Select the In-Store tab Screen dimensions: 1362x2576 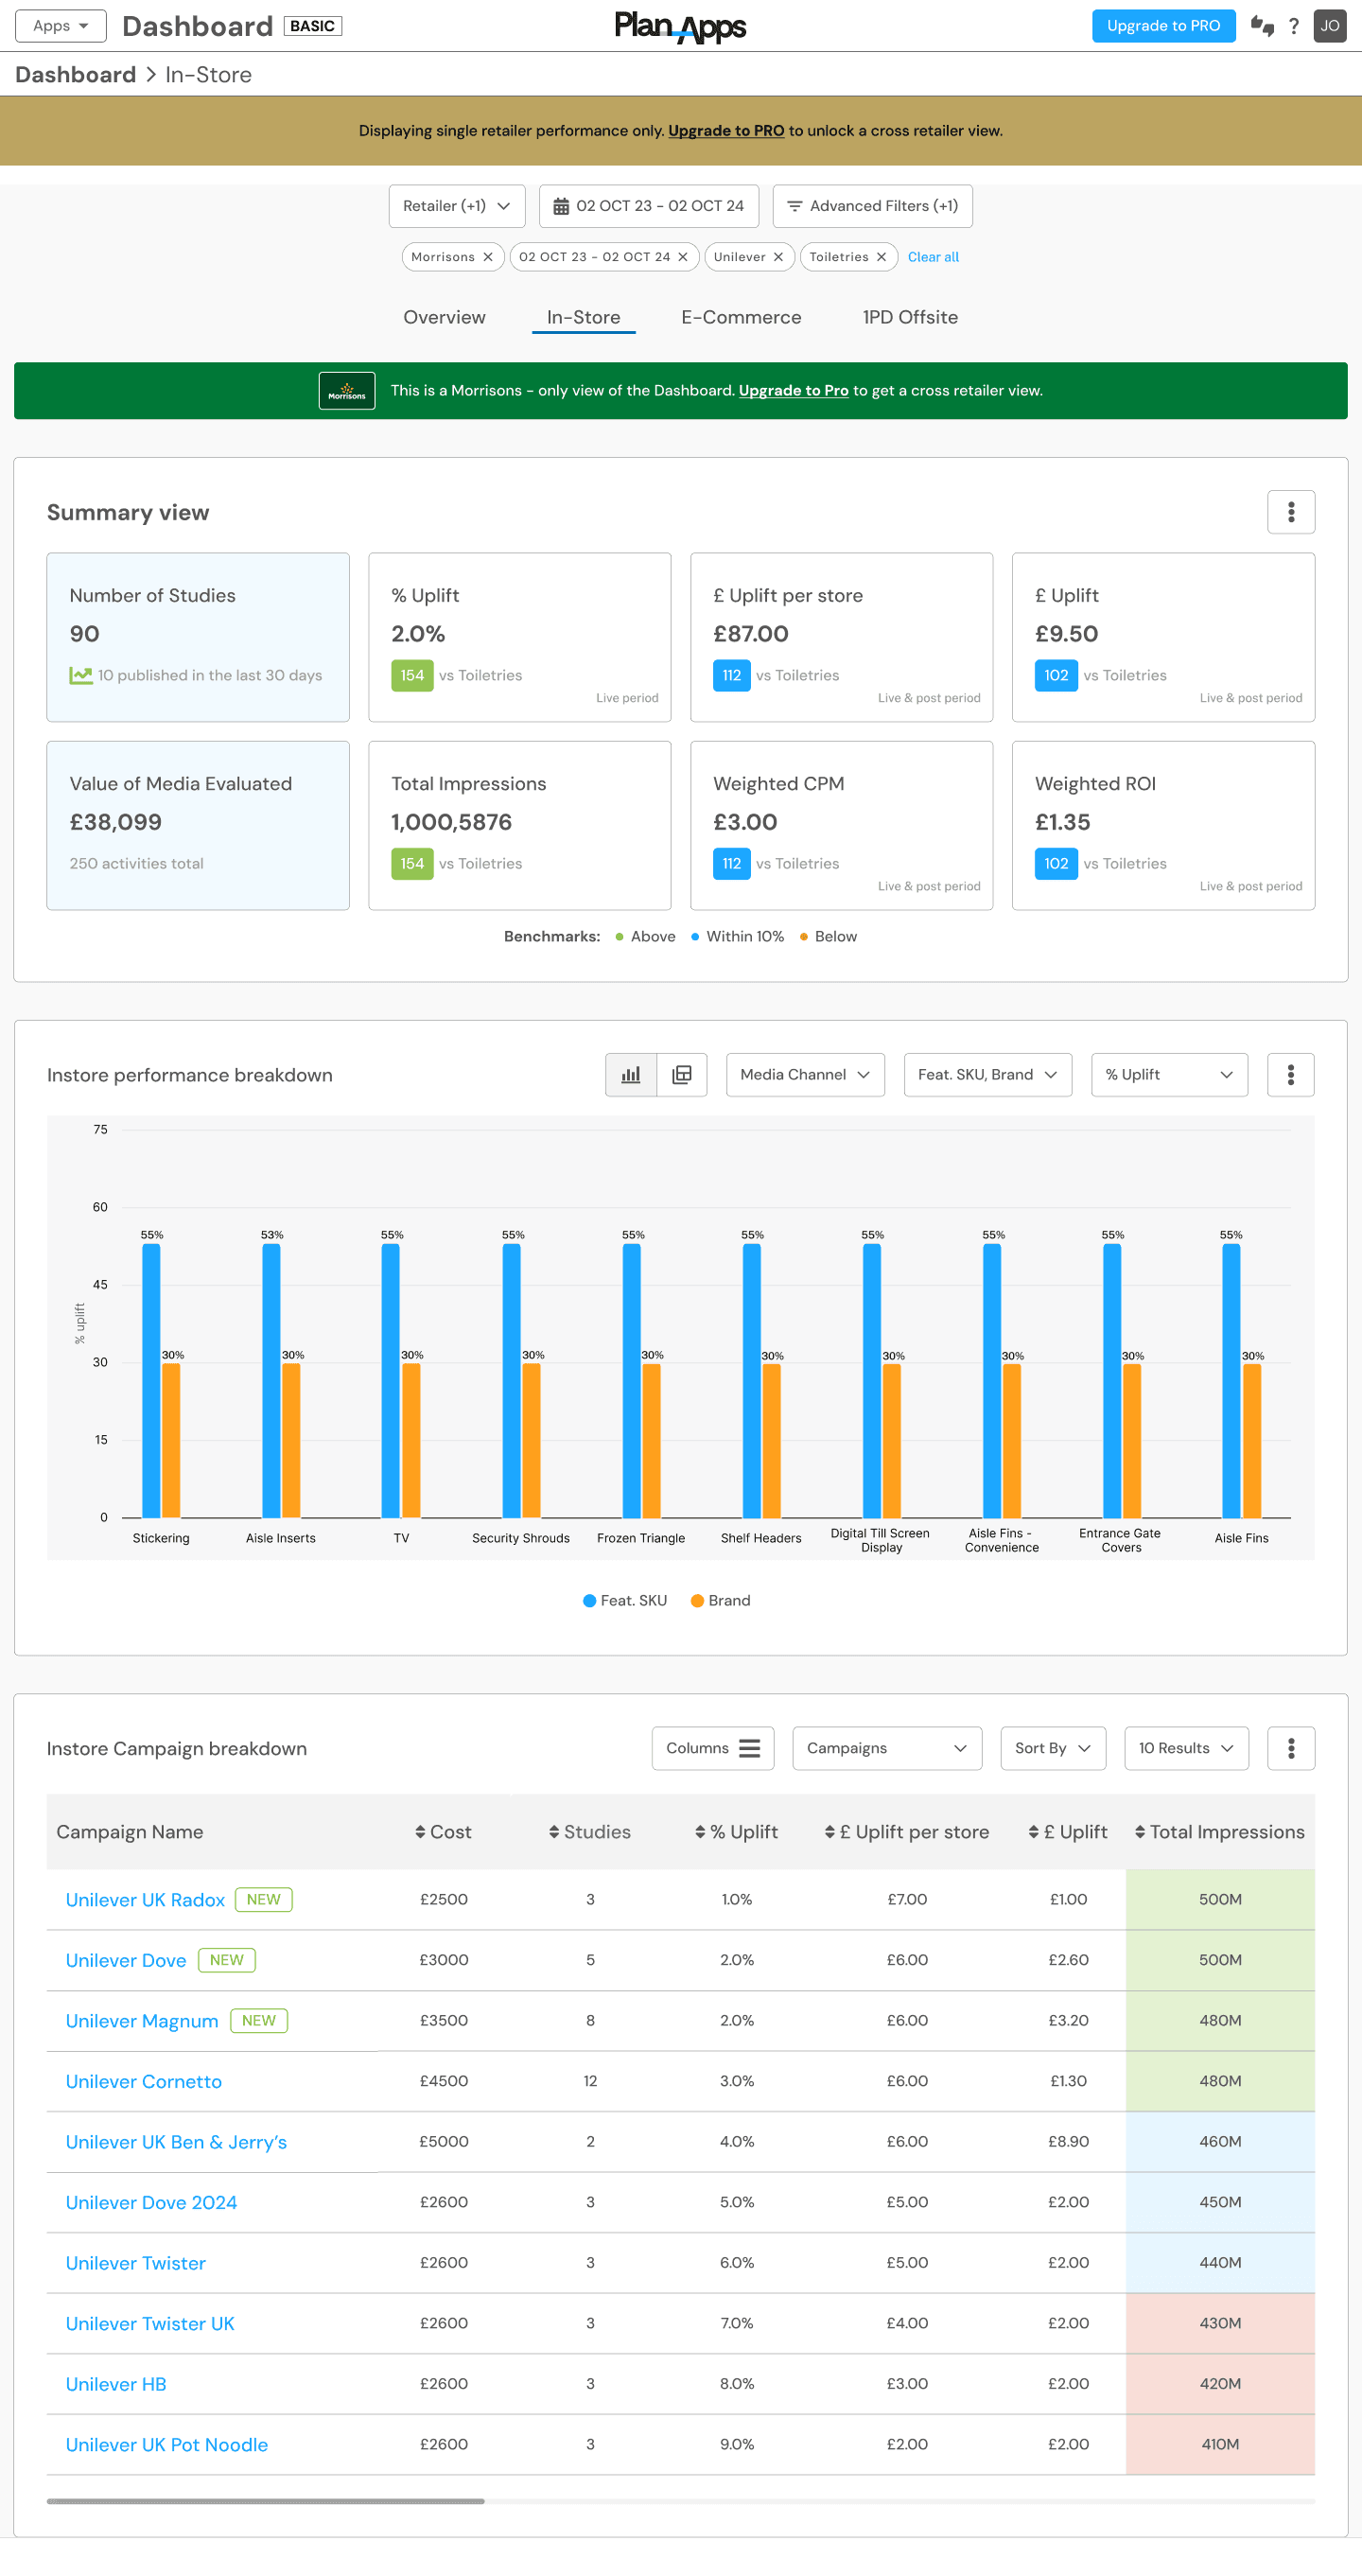click(584, 317)
